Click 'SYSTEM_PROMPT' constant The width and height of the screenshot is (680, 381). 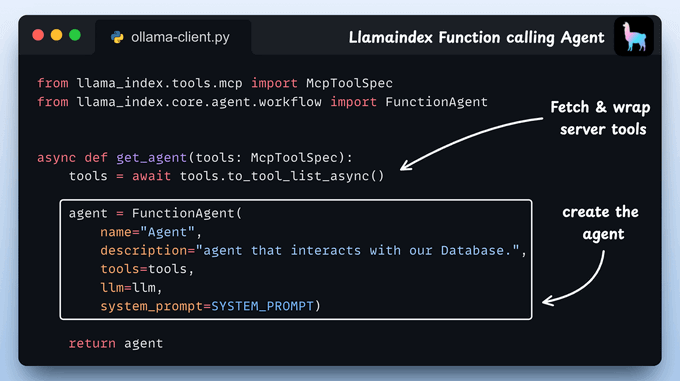(262, 306)
